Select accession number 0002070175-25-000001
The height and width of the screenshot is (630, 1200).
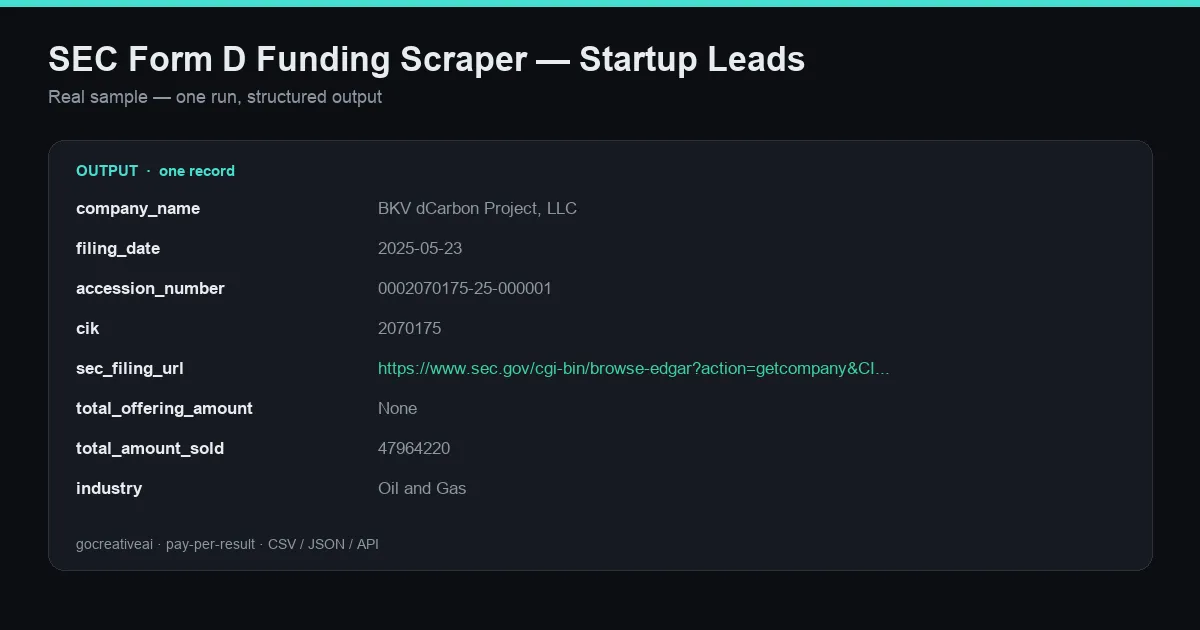(465, 288)
